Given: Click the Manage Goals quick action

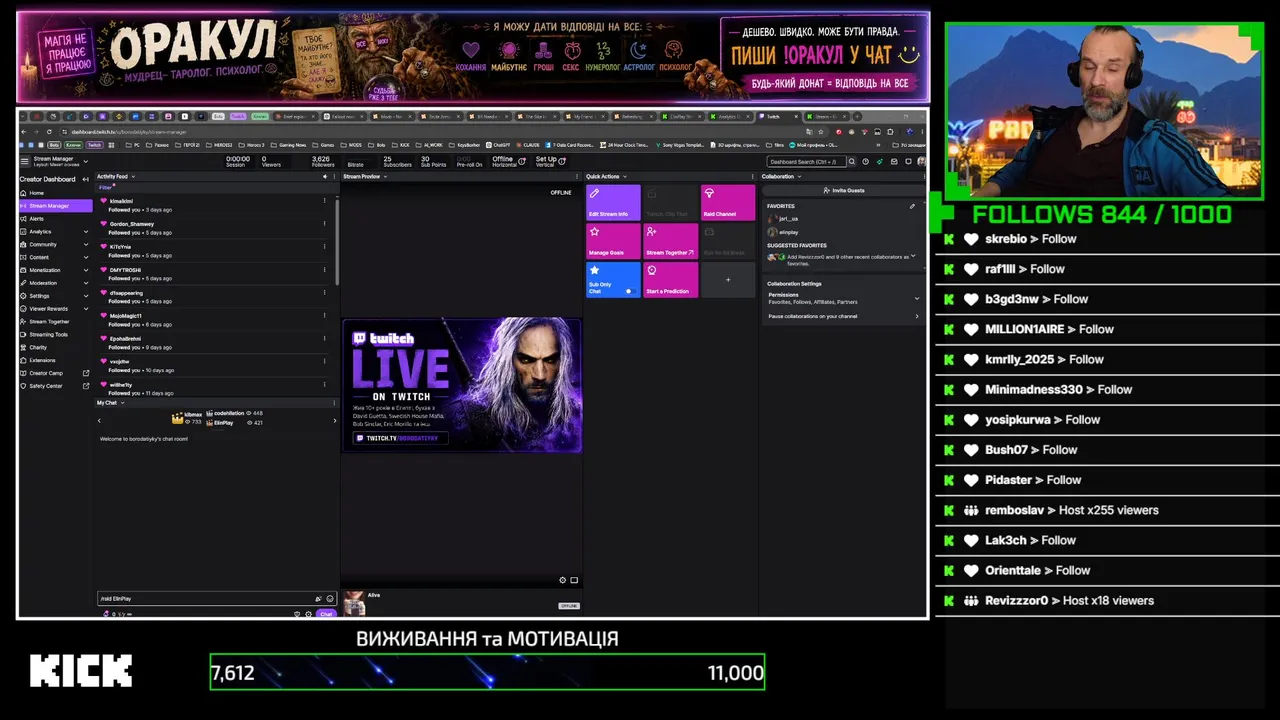Looking at the screenshot, I should coord(613,241).
